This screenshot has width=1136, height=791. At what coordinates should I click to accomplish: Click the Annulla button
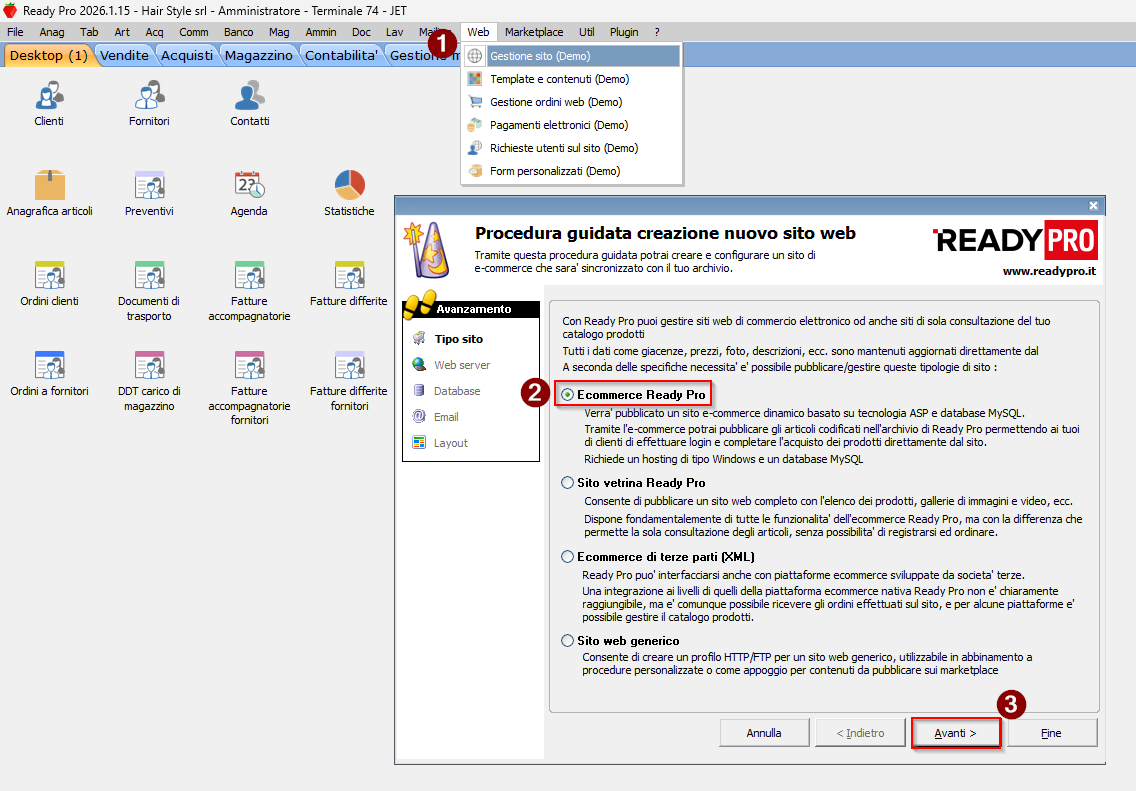764,733
